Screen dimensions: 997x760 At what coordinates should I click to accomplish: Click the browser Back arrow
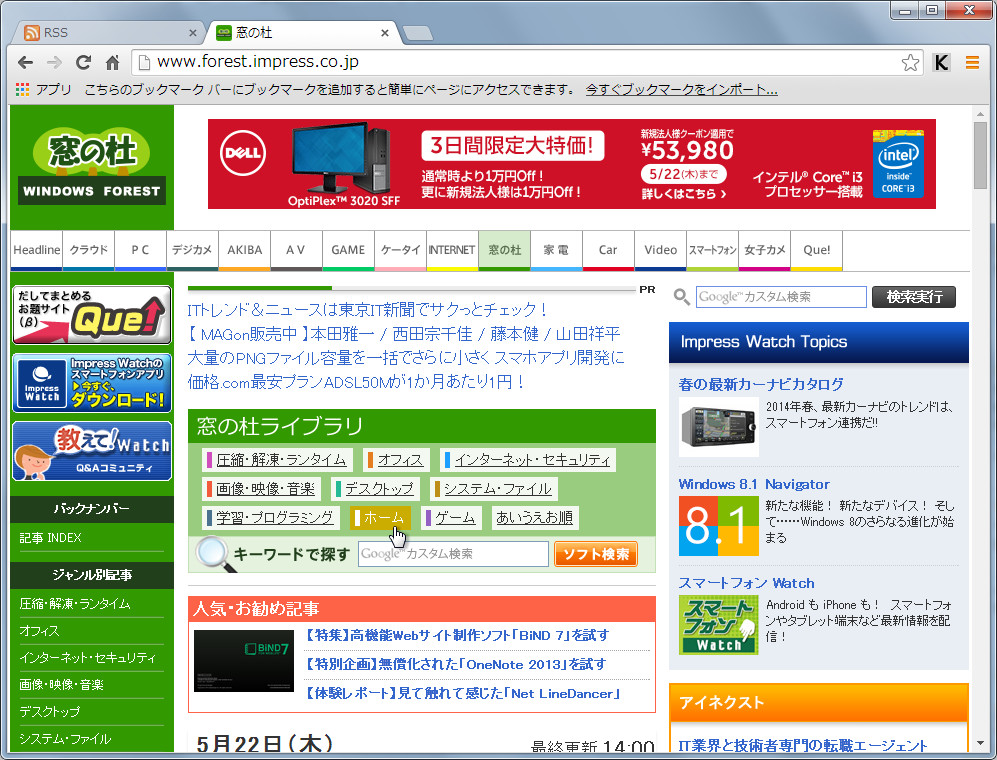click(x=25, y=62)
